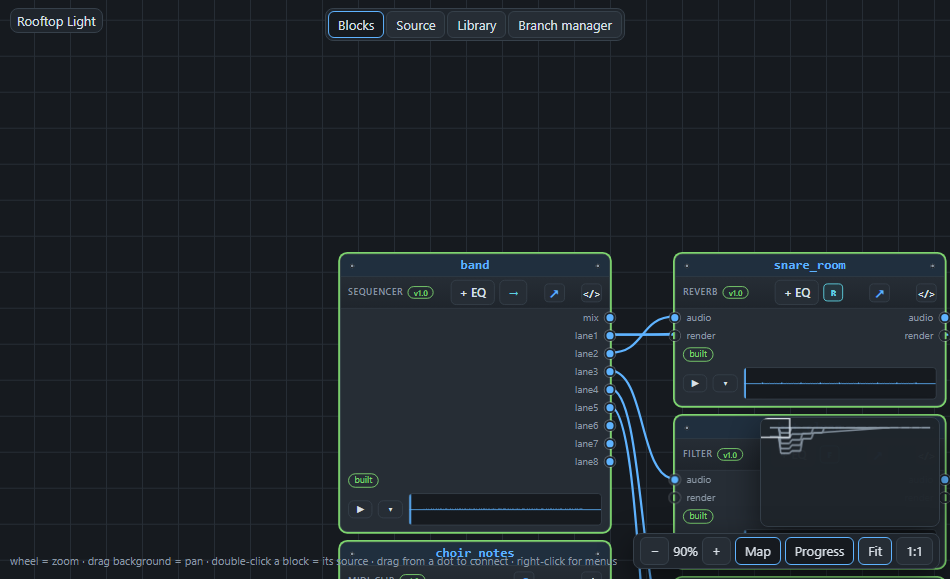
Task: Click the SEQUENCER type label
Action: 375,292
